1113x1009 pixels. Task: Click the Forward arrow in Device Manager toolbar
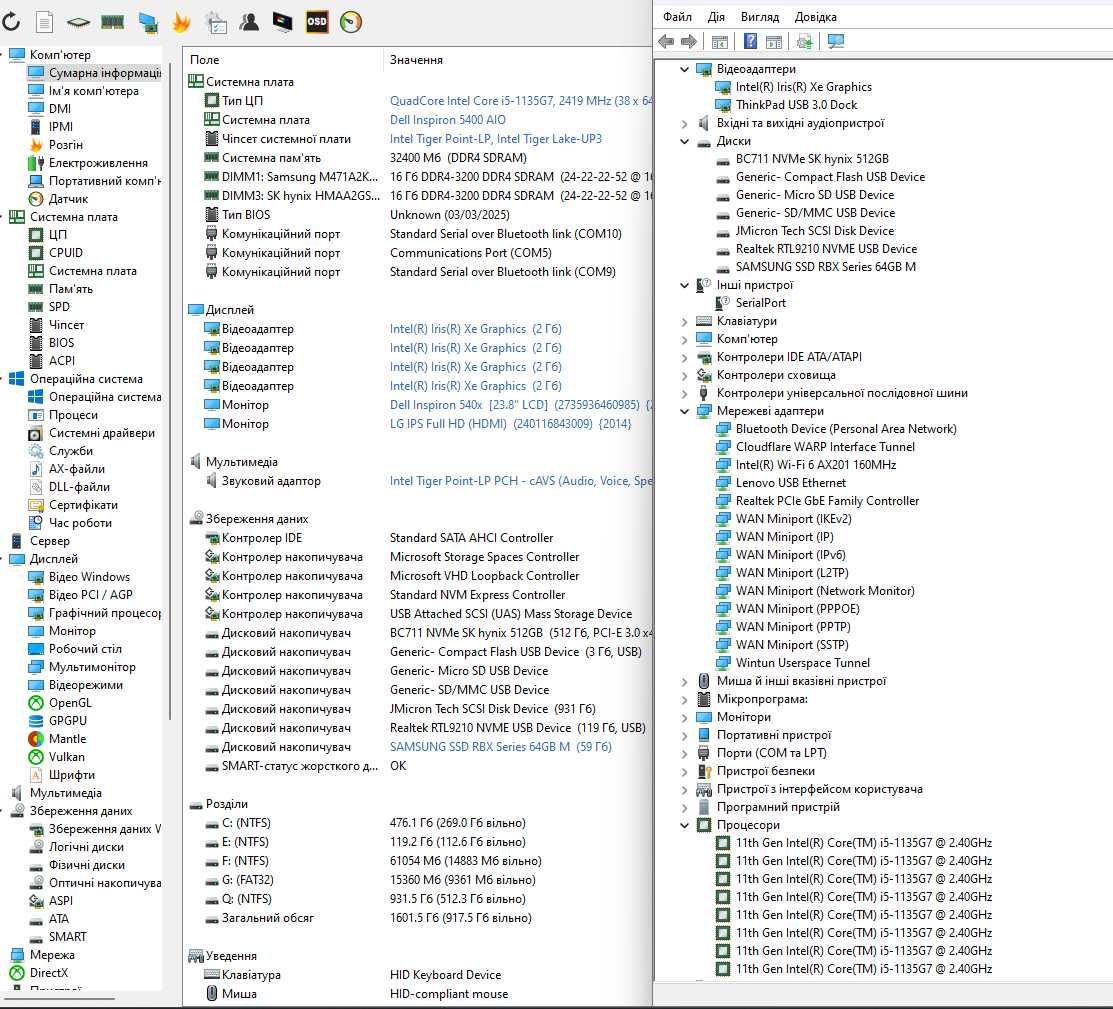[688, 41]
